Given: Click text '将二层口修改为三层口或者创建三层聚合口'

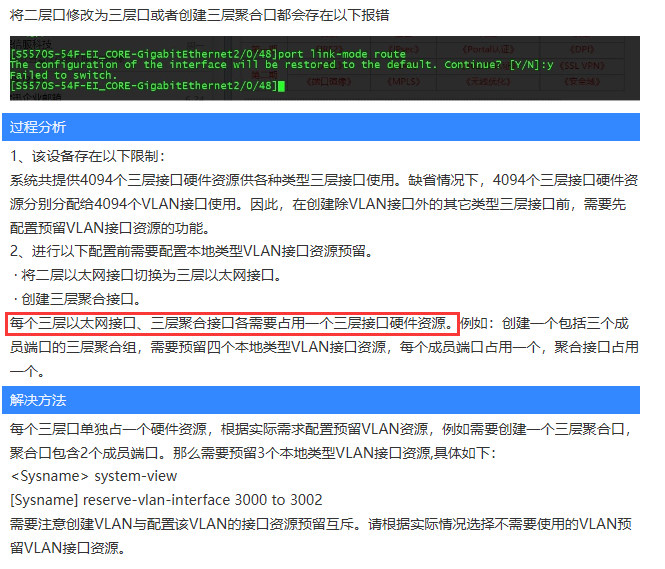Looking at the screenshot, I should tap(142, 15).
